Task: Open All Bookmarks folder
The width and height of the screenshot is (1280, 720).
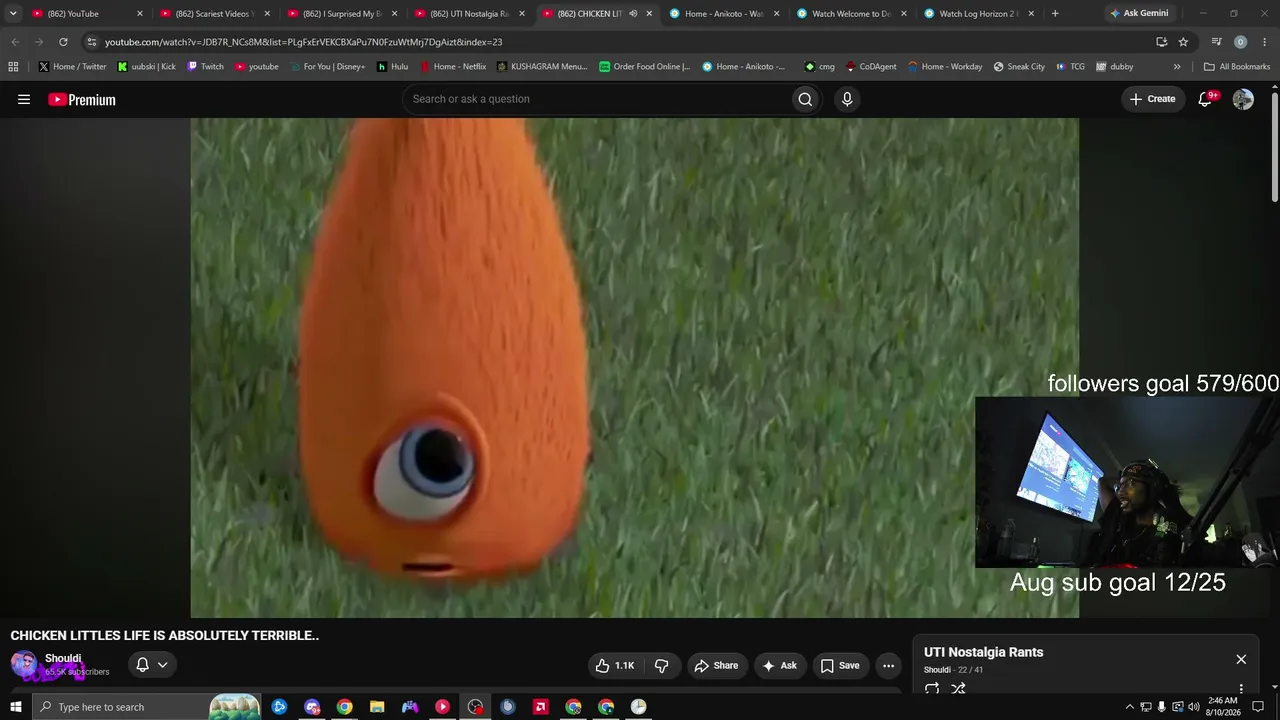Action: (x=1237, y=67)
